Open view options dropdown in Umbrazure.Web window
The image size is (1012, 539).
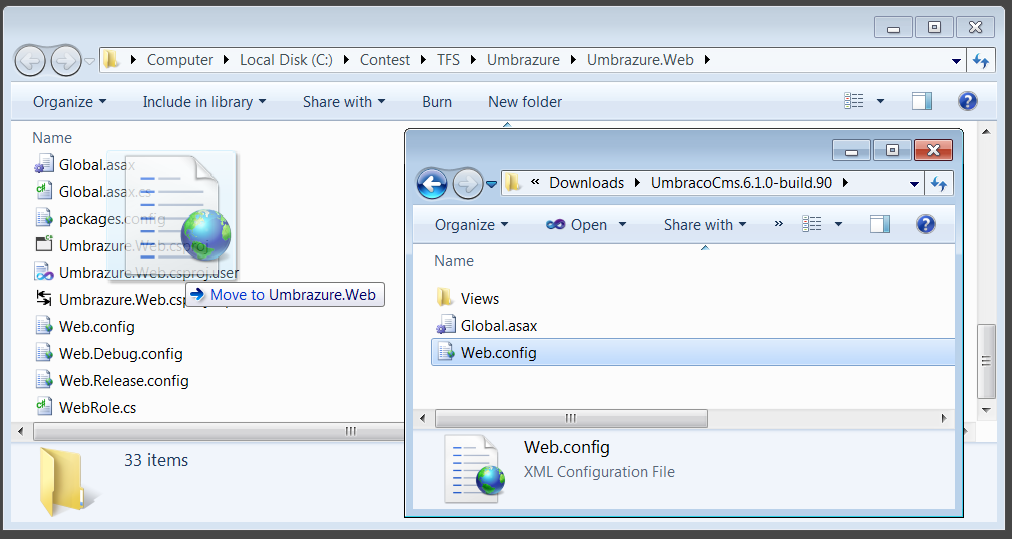point(880,101)
